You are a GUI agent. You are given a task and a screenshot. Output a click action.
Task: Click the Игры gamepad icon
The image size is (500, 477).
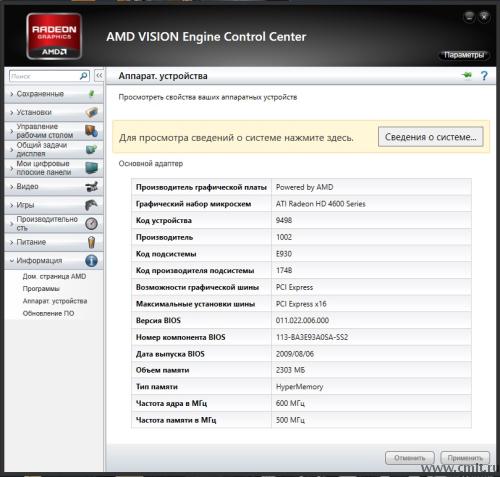(91, 205)
